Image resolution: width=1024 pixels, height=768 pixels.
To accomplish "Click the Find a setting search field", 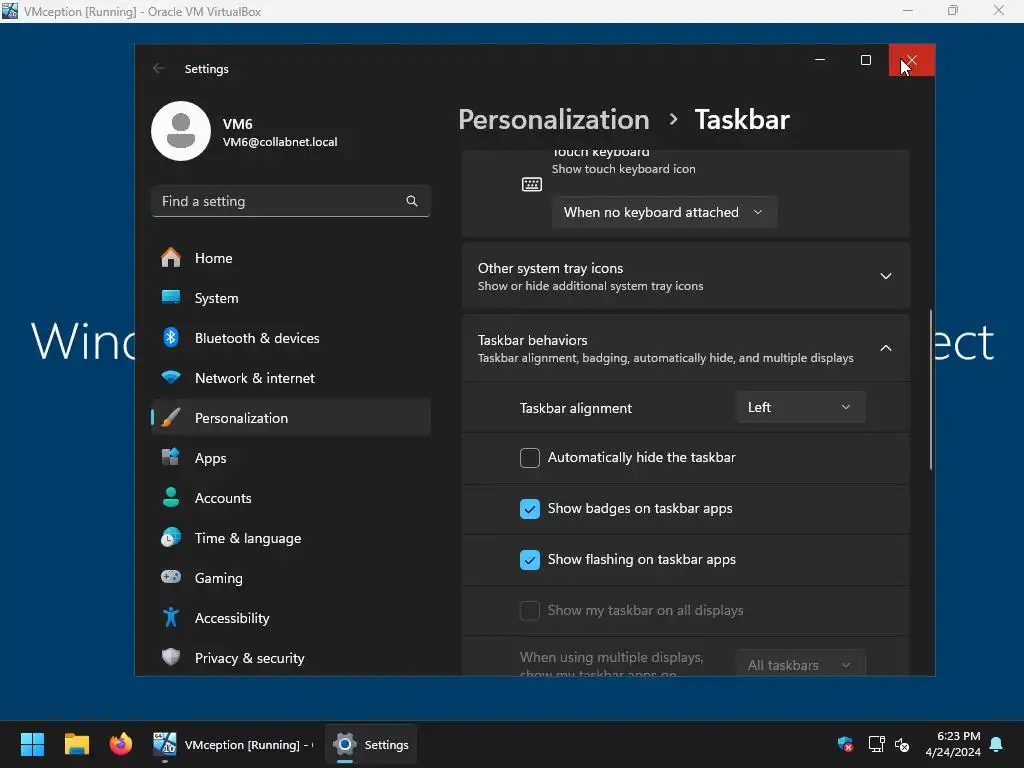I will pyautogui.click(x=291, y=201).
